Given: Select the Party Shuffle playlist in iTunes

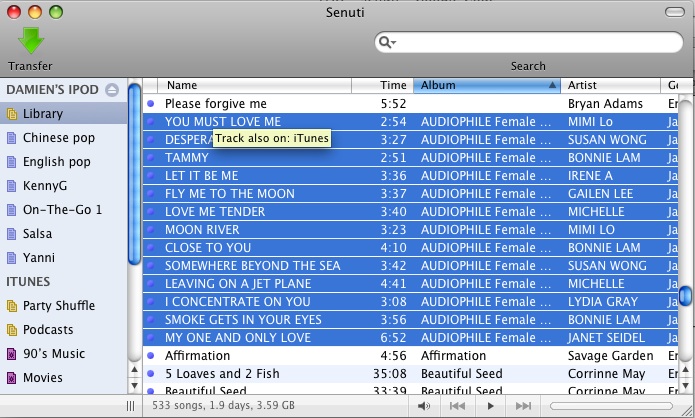Looking at the screenshot, I should [x=59, y=306].
